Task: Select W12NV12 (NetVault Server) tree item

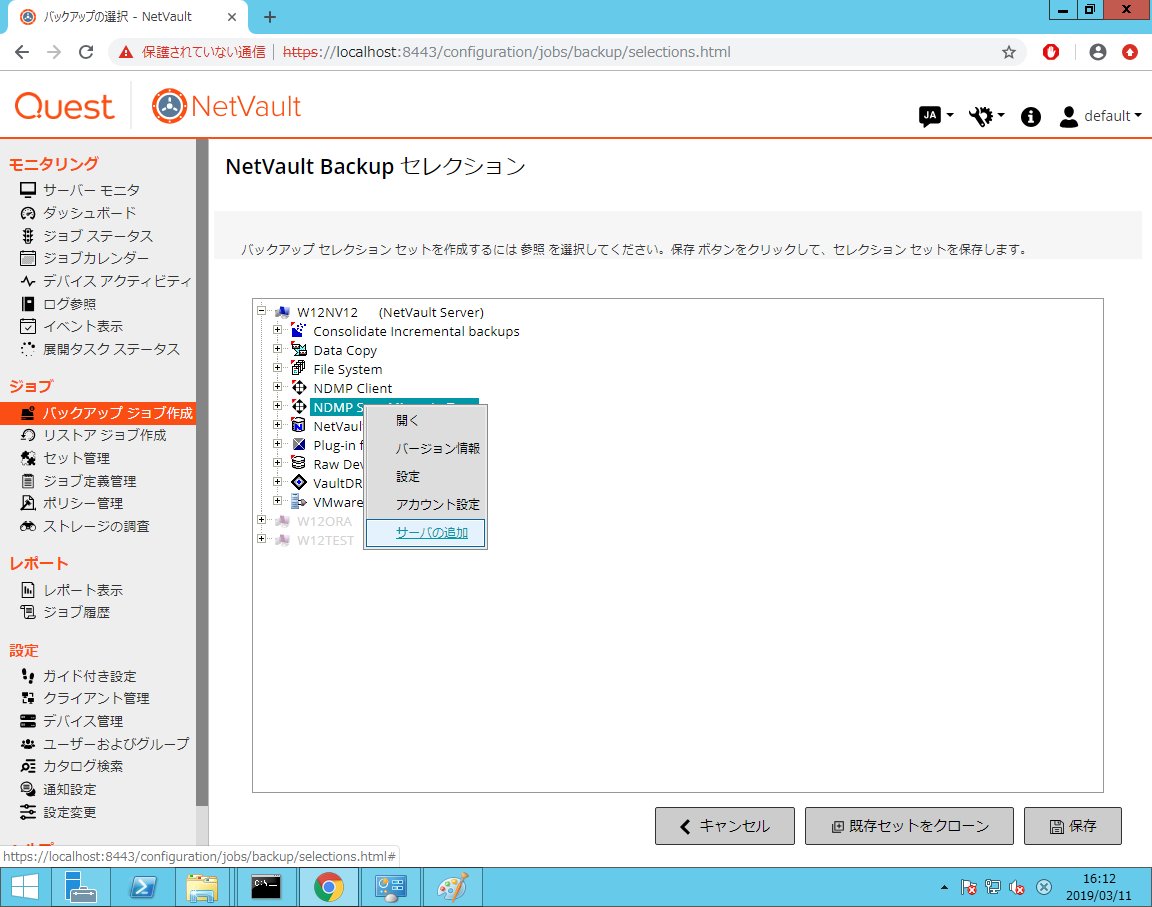Action: click(x=390, y=312)
